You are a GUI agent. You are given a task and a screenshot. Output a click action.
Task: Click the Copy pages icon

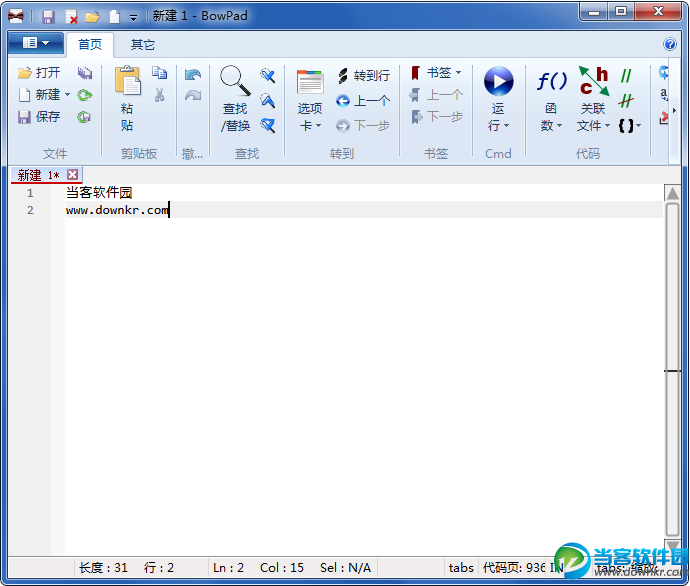click(x=159, y=73)
